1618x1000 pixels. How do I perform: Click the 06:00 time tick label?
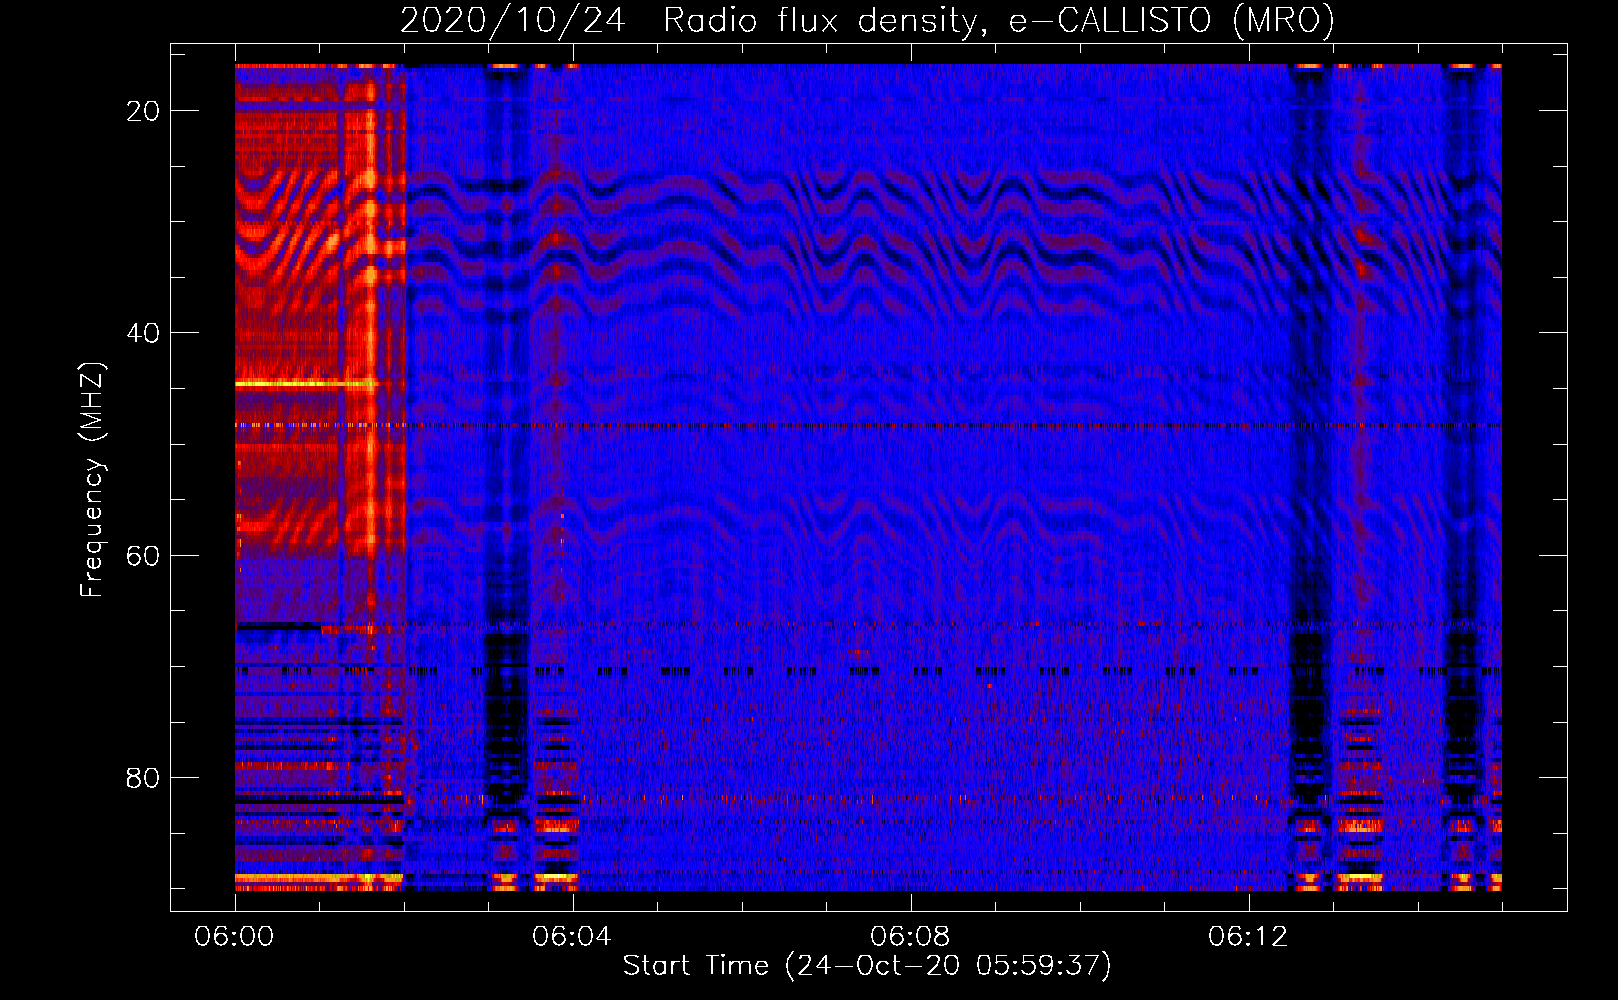pyautogui.click(x=235, y=937)
